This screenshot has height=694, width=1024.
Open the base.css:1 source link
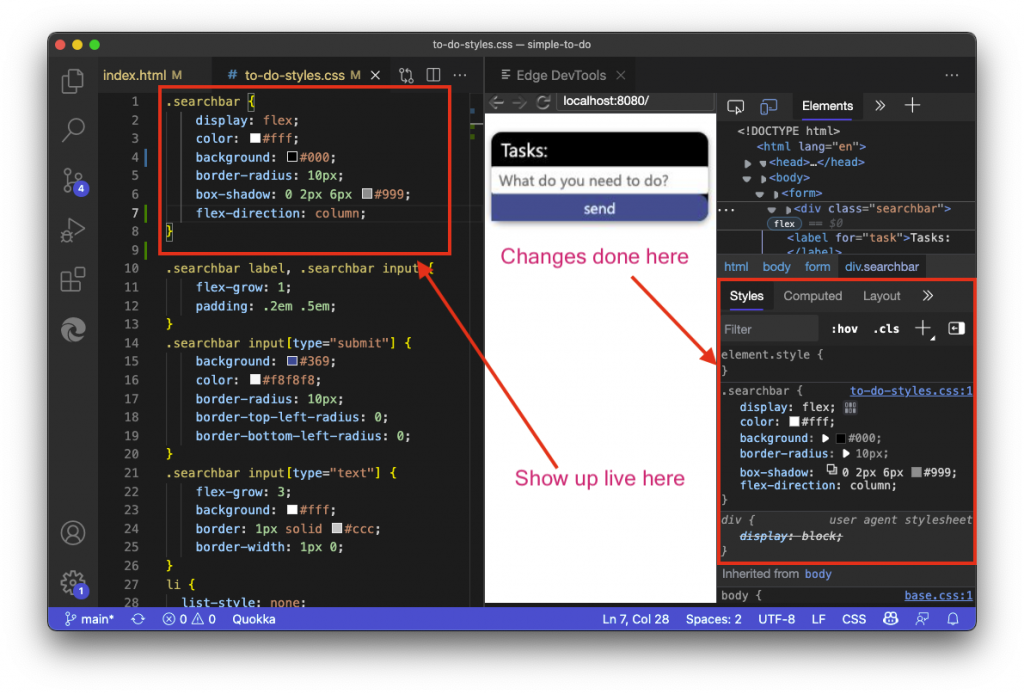click(938, 595)
